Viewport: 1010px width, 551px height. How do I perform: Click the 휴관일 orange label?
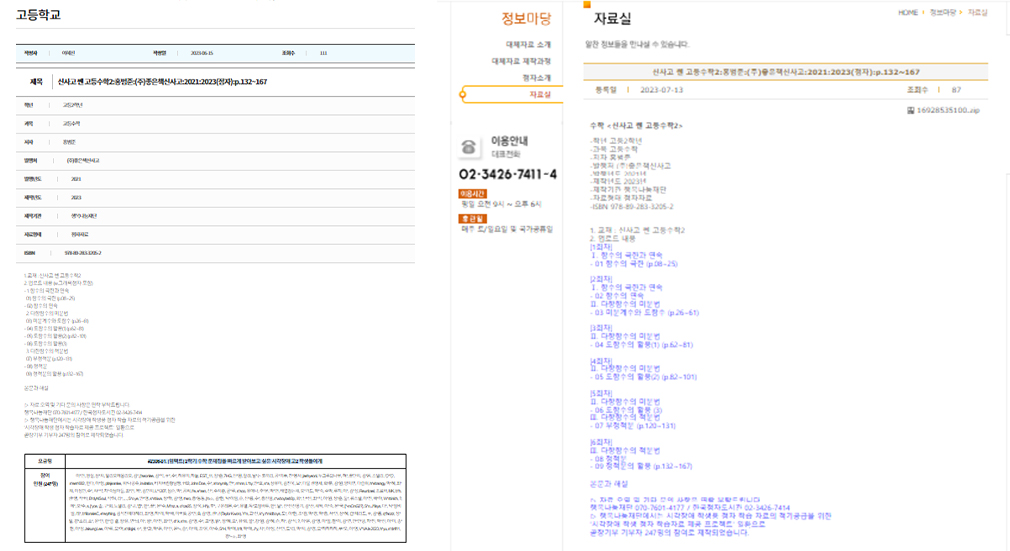tap(471, 218)
